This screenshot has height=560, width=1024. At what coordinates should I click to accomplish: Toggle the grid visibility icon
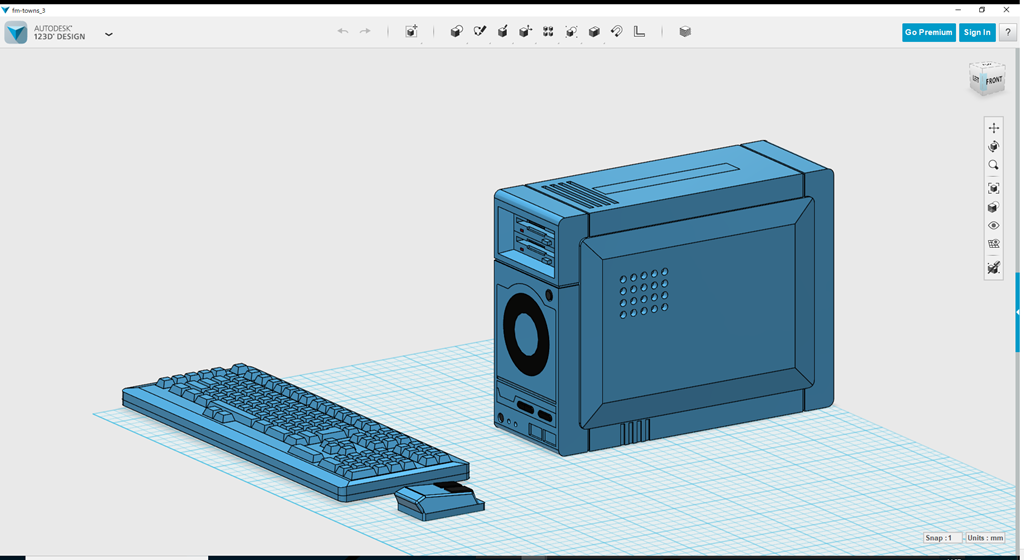tap(993, 244)
